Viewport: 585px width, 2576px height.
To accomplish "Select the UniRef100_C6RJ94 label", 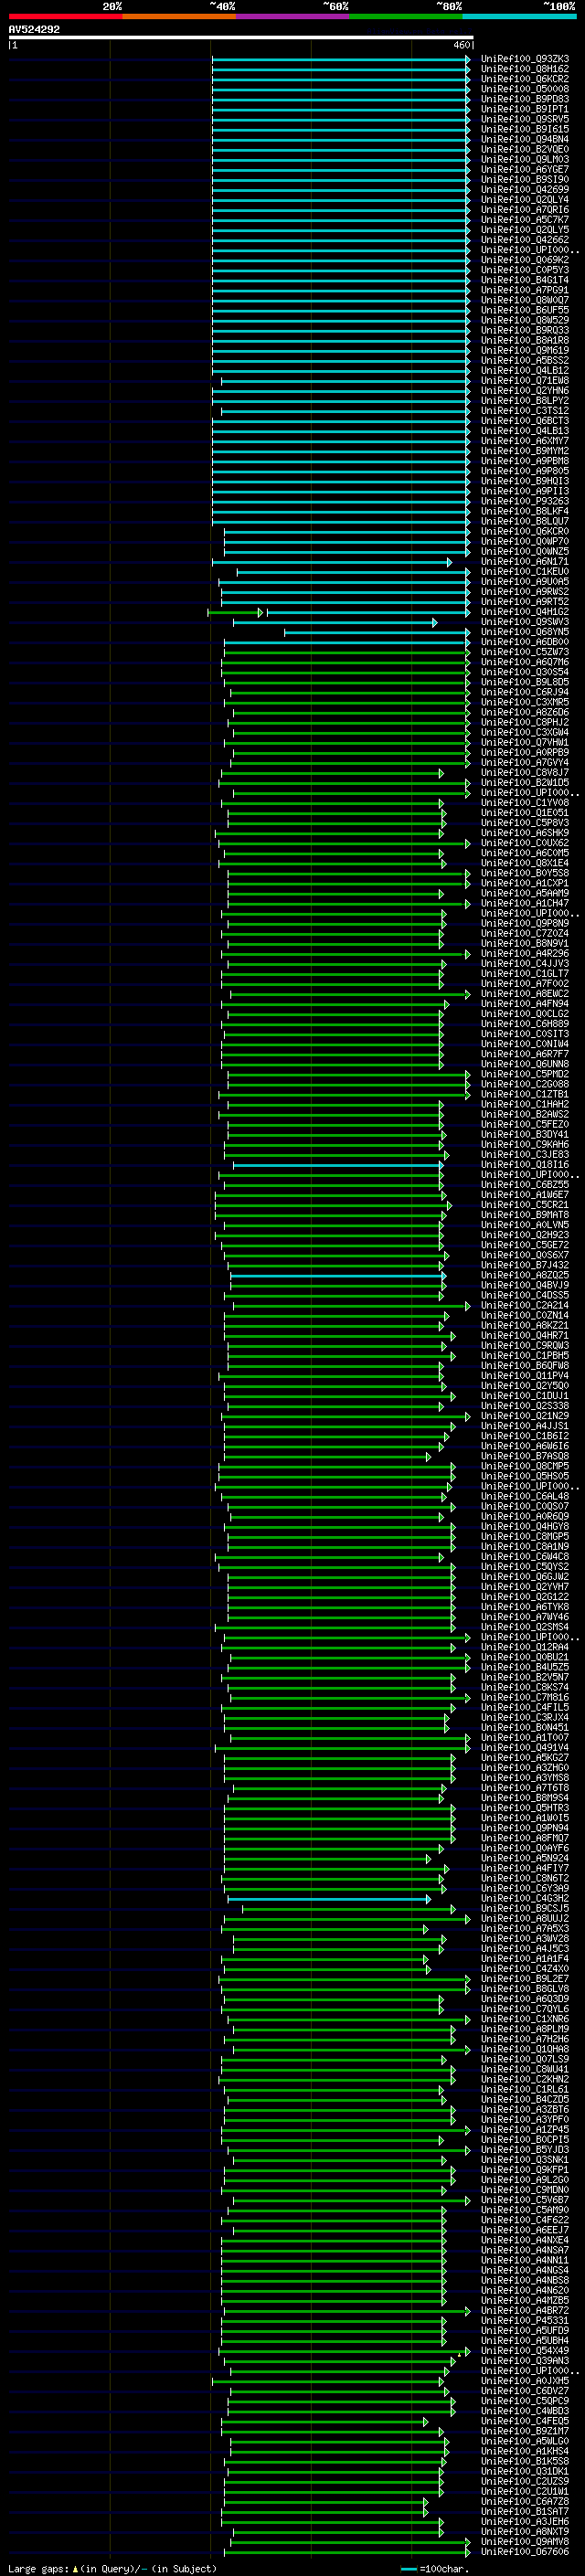I will tap(525, 693).
